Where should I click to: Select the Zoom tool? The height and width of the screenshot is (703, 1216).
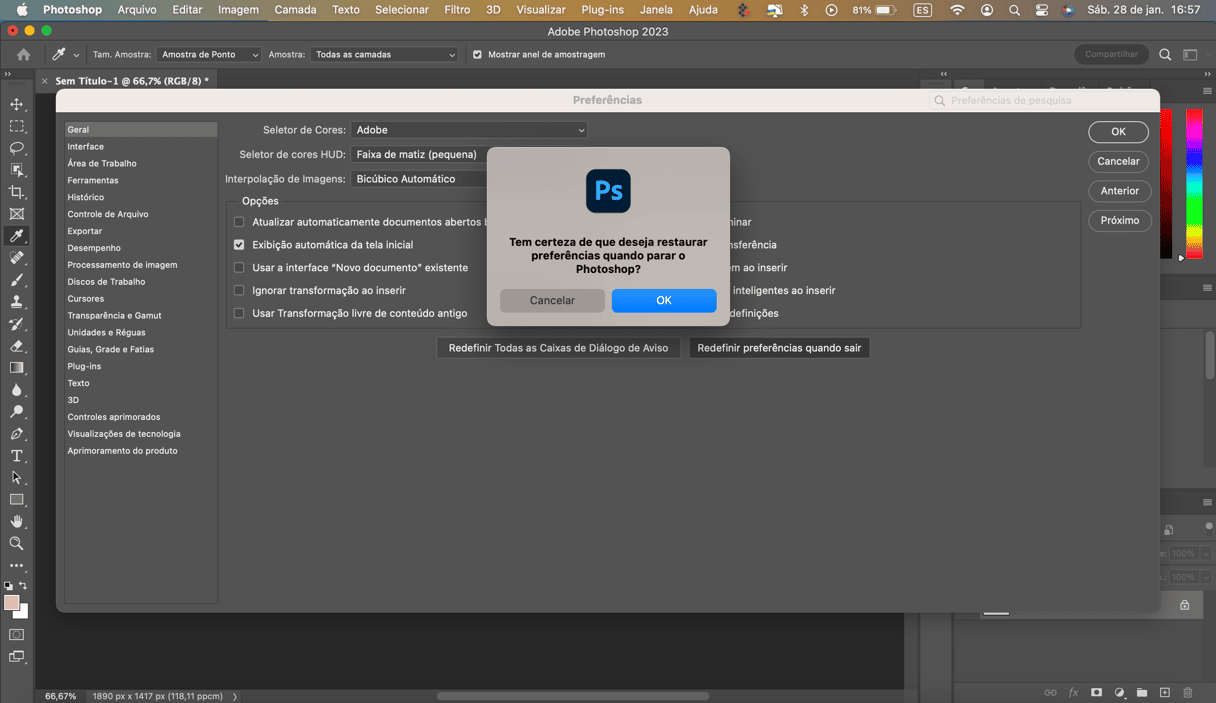point(17,544)
